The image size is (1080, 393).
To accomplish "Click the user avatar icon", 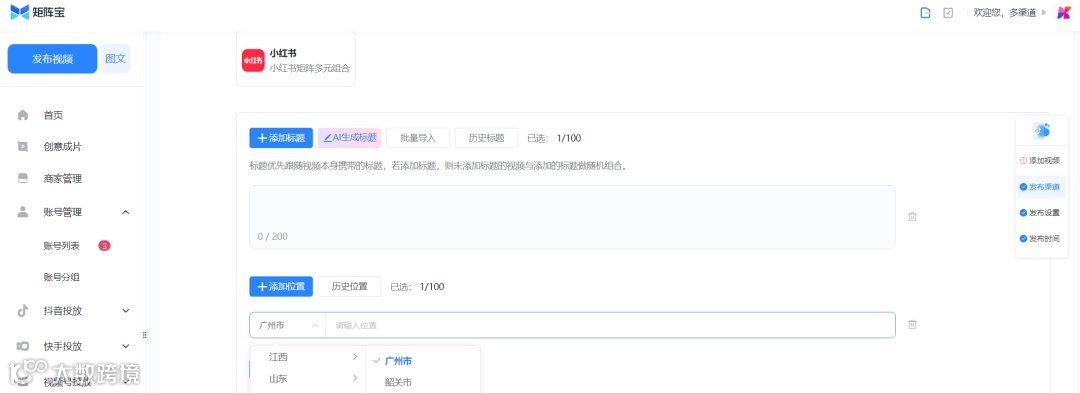I will point(1064,12).
